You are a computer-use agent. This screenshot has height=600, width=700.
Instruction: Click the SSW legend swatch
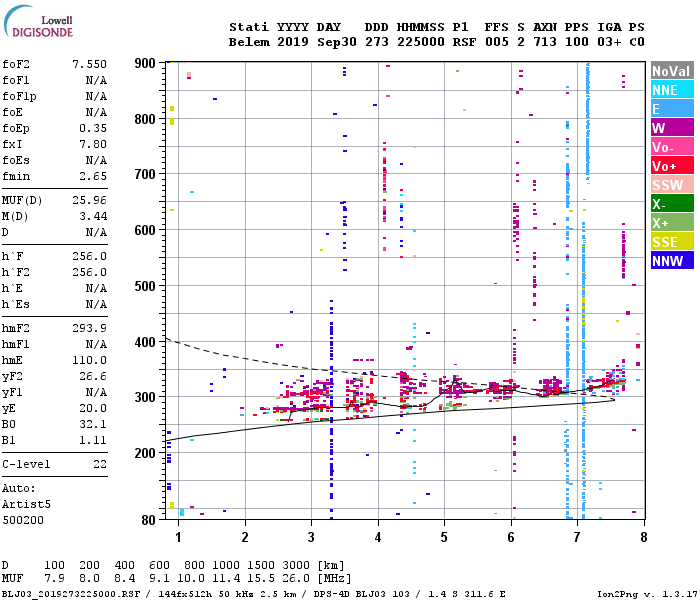[672, 184]
